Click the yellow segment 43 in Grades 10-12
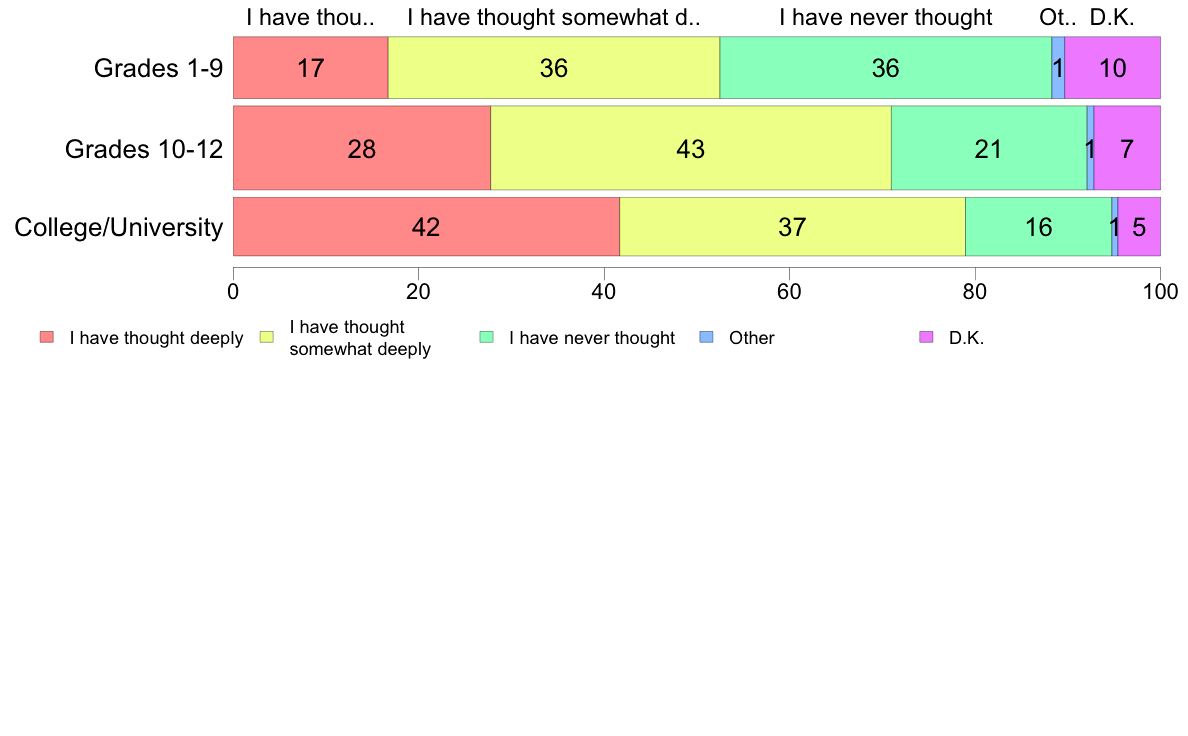This screenshot has width=1188, height=736. pos(691,148)
